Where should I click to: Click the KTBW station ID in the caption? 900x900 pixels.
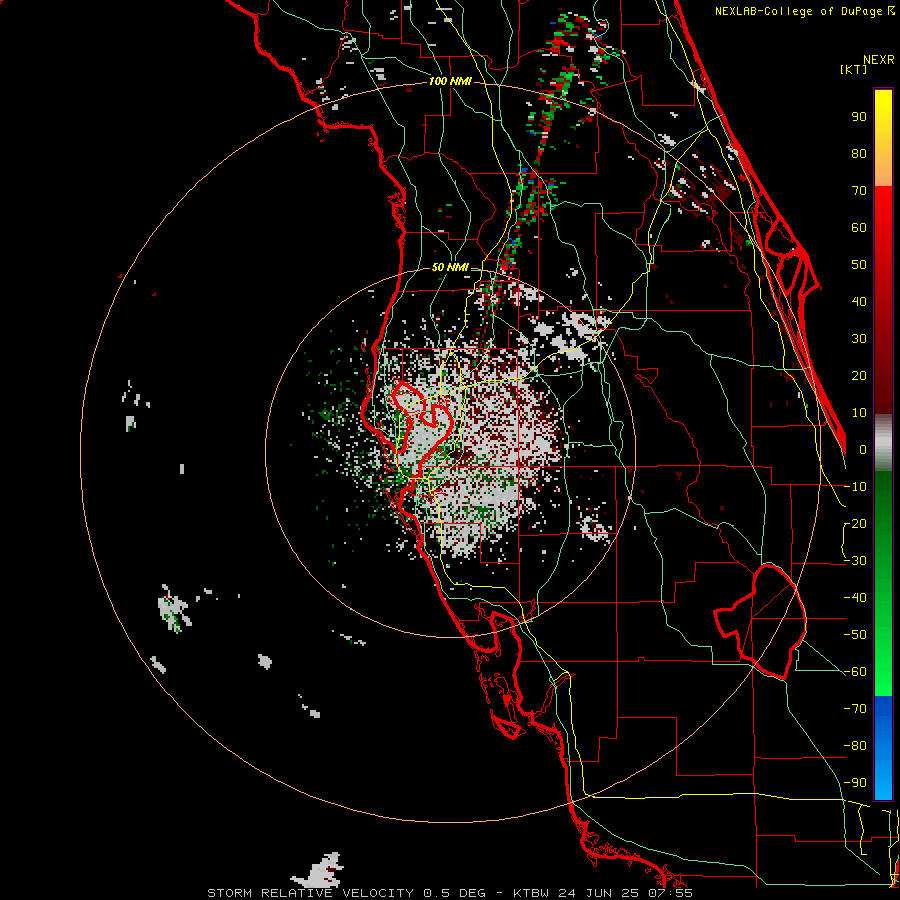tap(532, 893)
